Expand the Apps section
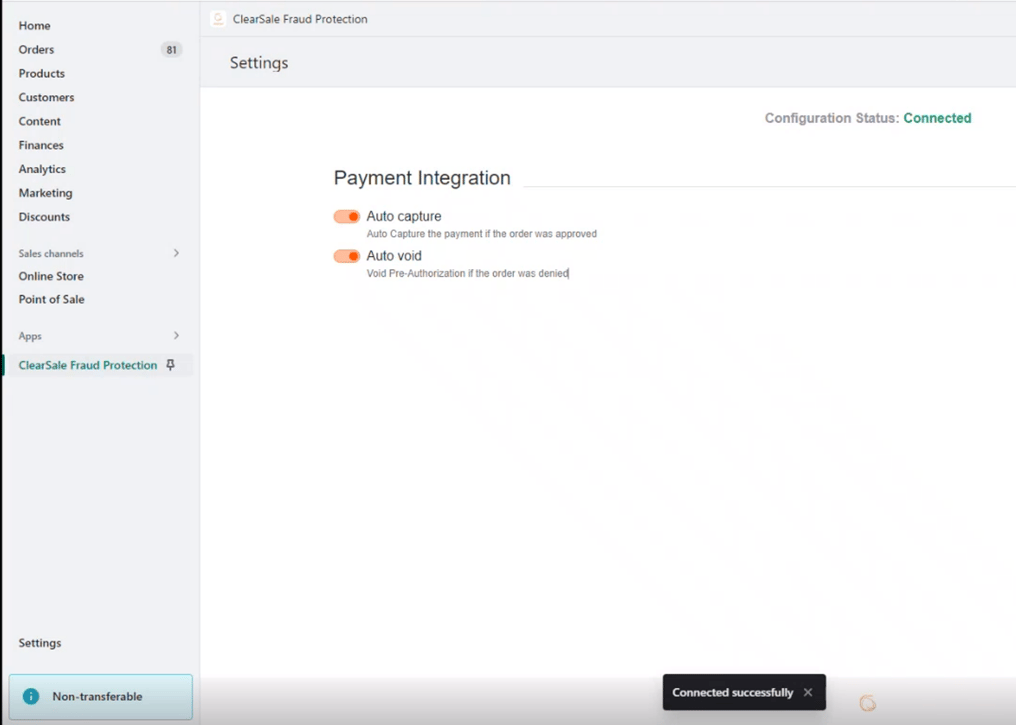1016x725 pixels. tap(176, 336)
